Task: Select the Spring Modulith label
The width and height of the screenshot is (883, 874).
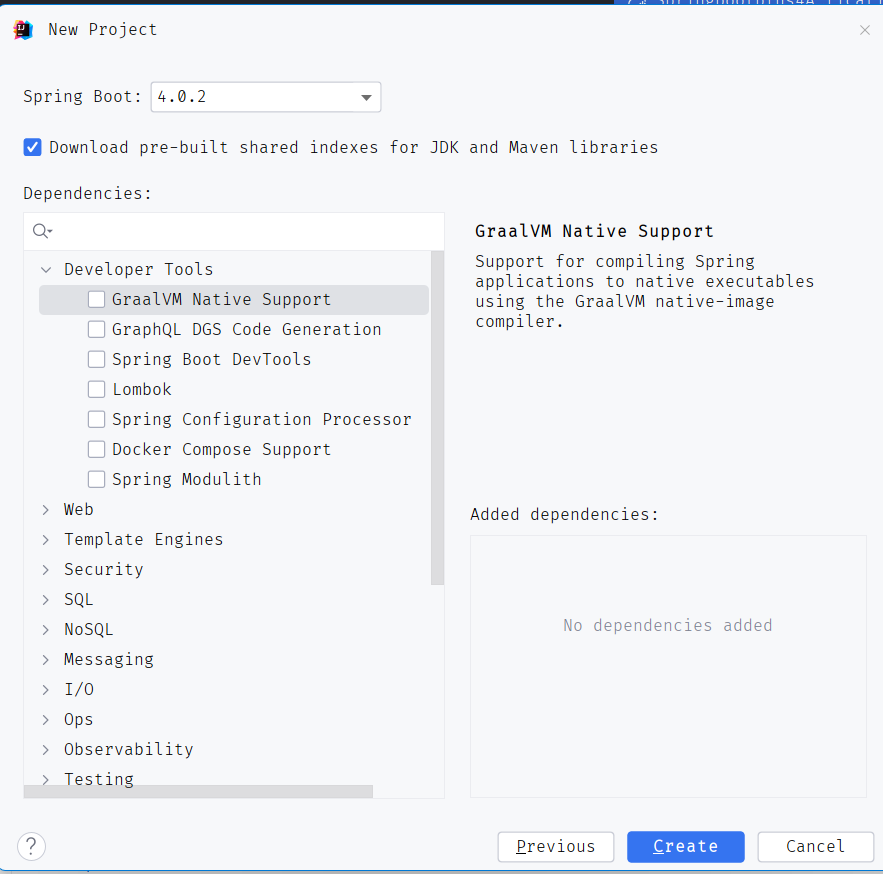Action: tap(187, 479)
